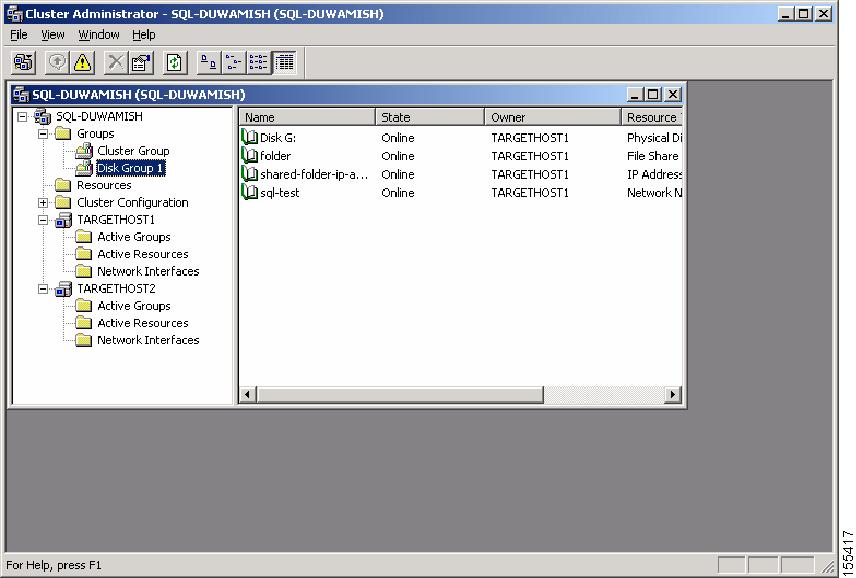Switch to Details view icon

(x=284, y=62)
